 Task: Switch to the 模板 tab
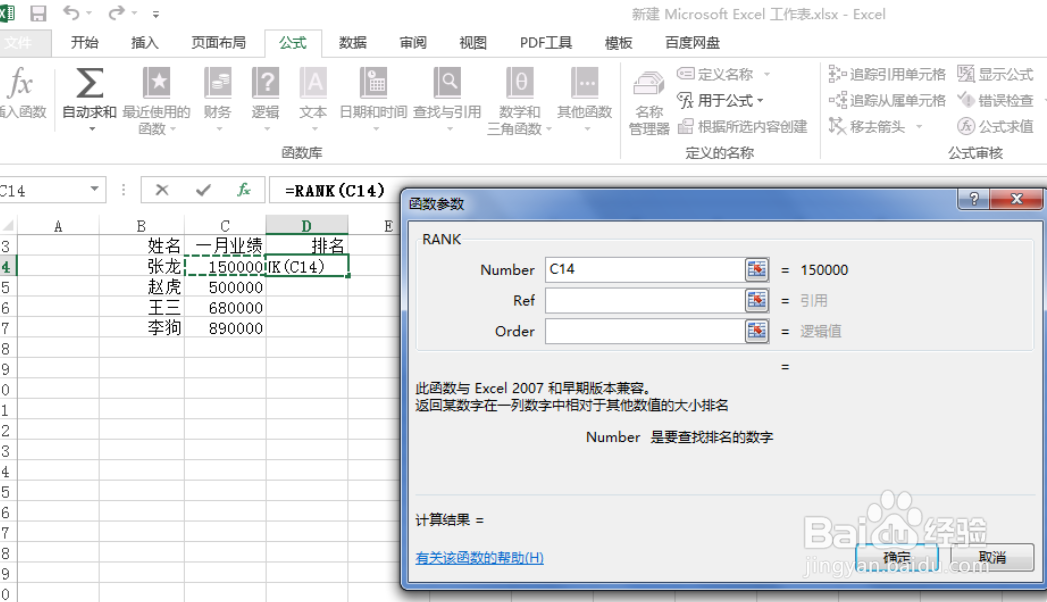[618, 43]
